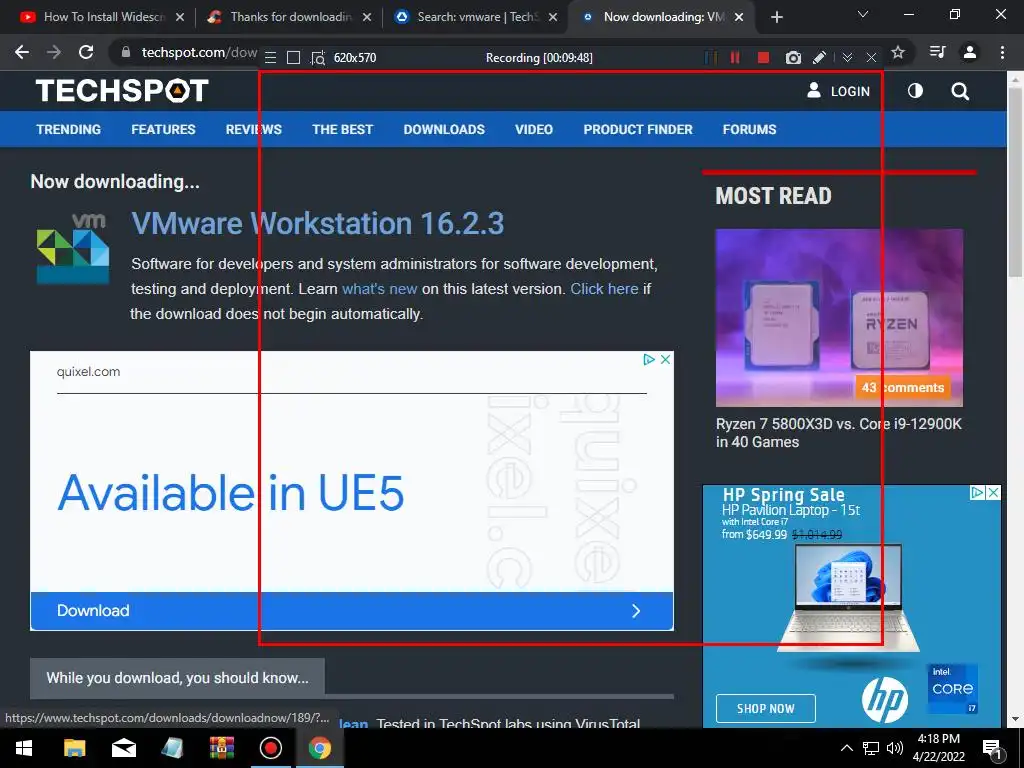Open the FEATURES menu
This screenshot has width=1024, height=768.
pyautogui.click(x=163, y=129)
